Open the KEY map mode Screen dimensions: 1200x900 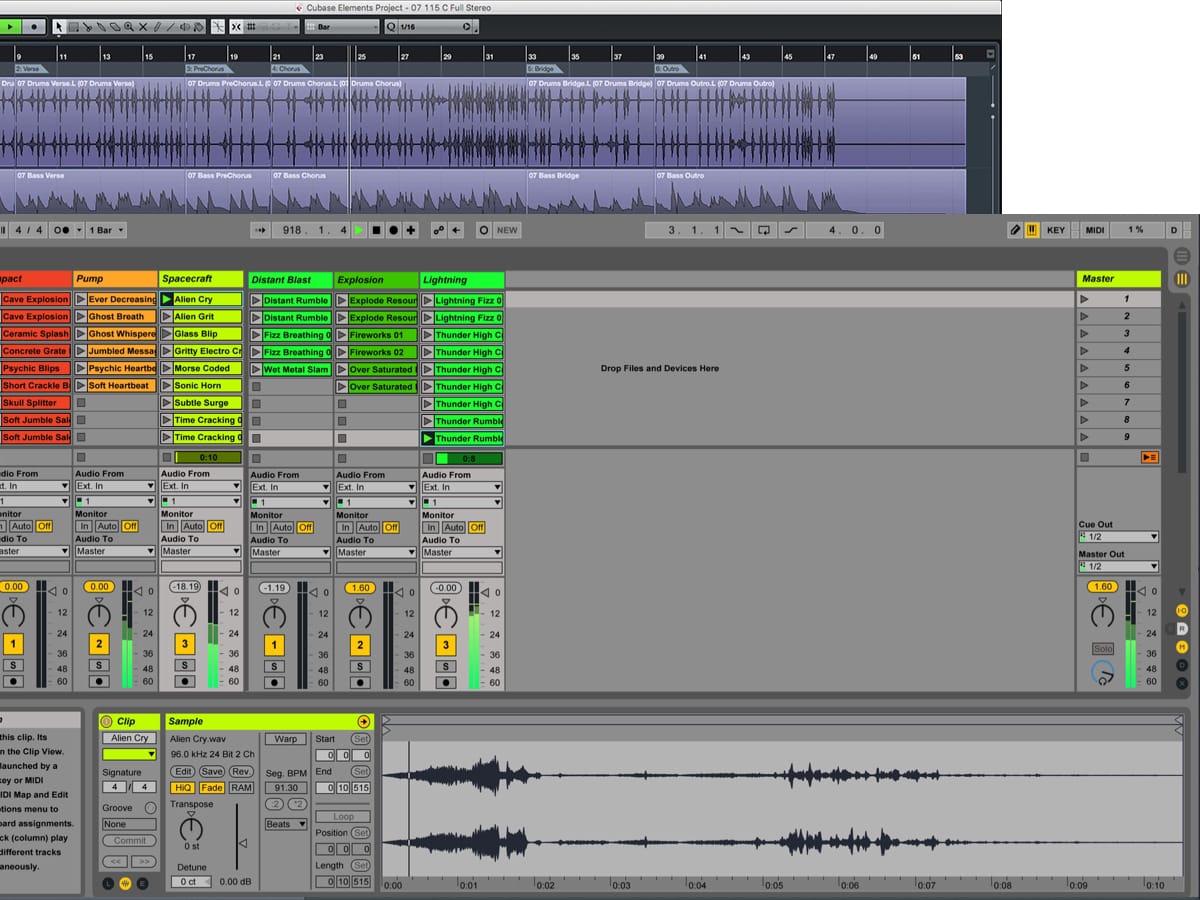1056,230
